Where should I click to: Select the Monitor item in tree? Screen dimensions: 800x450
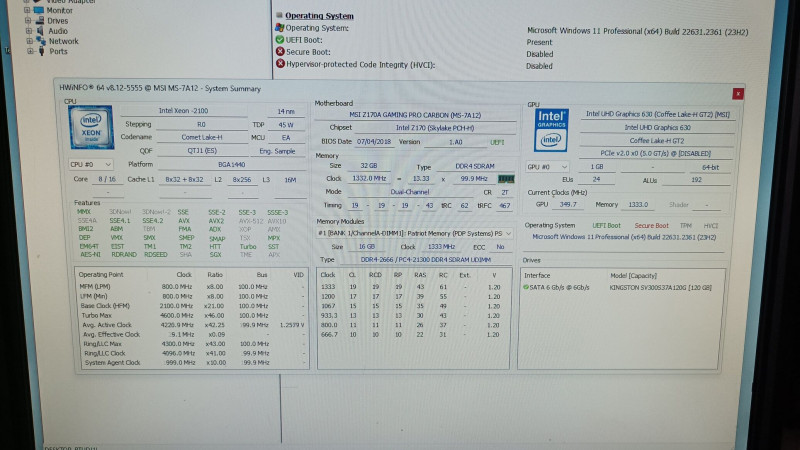59,10
